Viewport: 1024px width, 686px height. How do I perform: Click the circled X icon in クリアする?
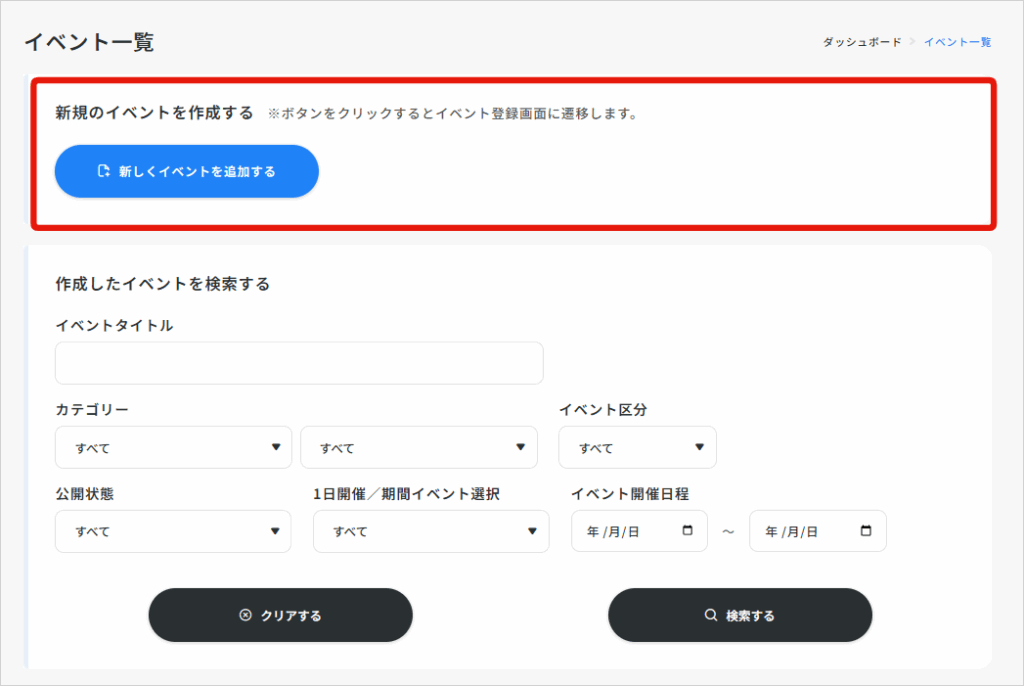pos(245,615)
